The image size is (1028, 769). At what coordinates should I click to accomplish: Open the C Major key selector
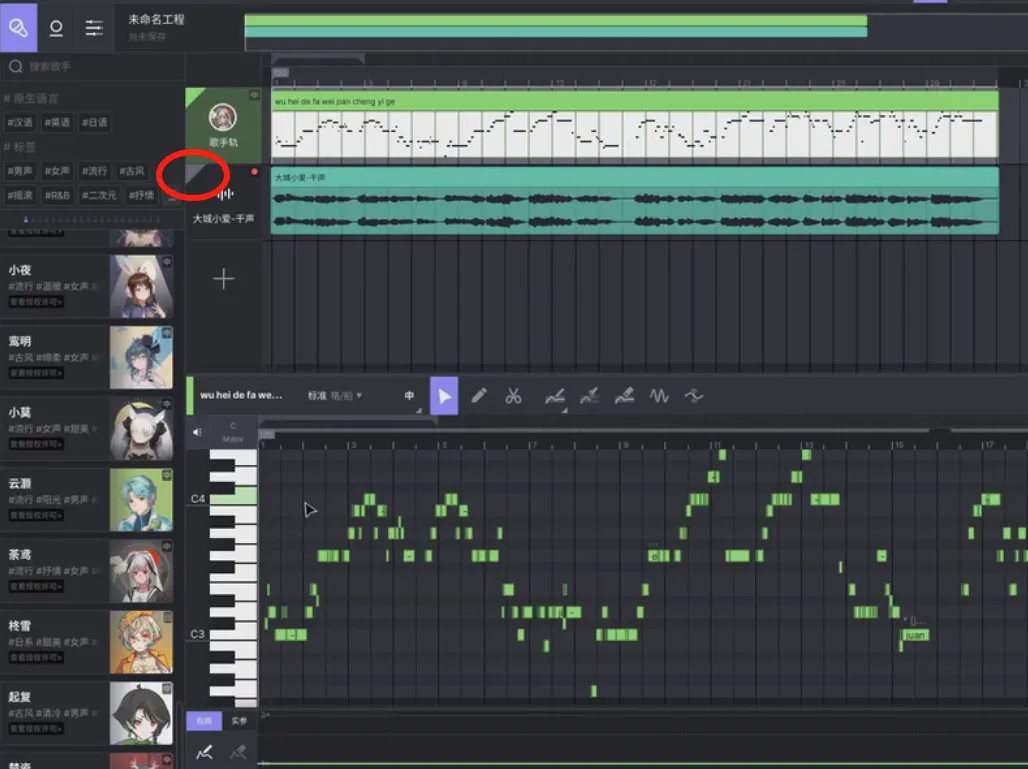pyautogui.click(x=233, y=433)
